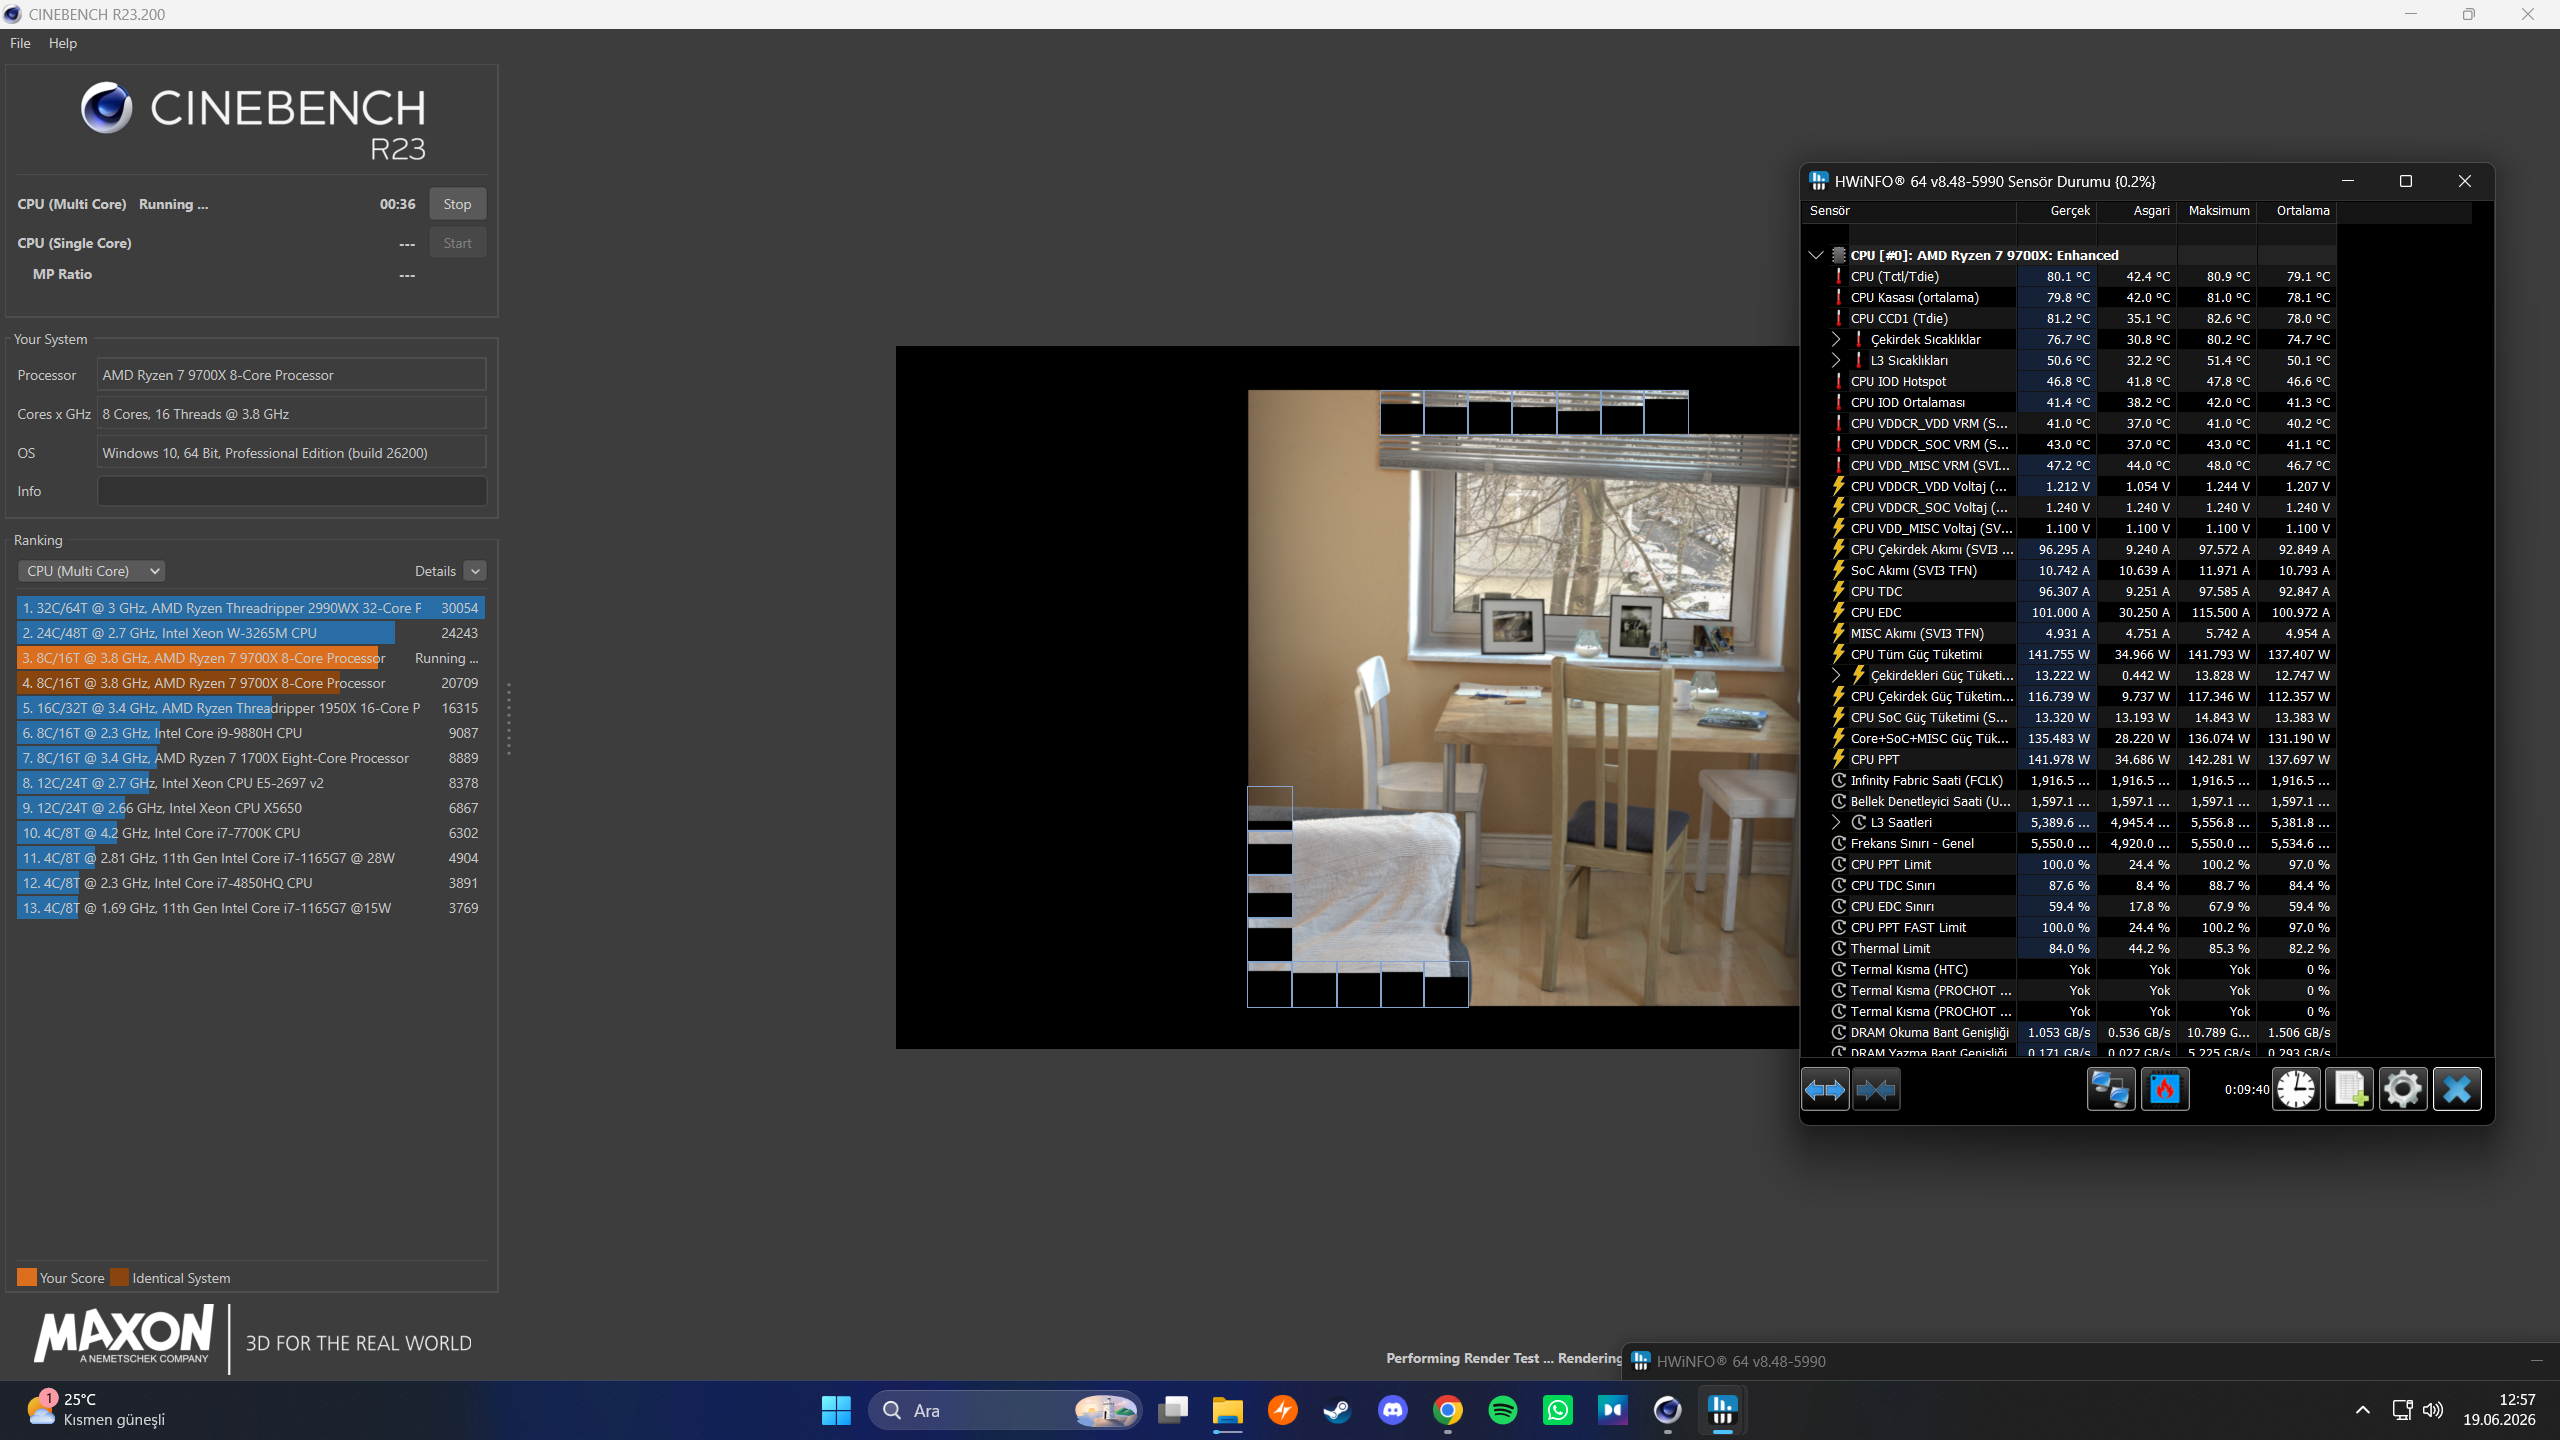Click the Ara search box on the taskbar
Image resolution: width=2560 pixels, height=1440 pixels.
(1005, 1410)
